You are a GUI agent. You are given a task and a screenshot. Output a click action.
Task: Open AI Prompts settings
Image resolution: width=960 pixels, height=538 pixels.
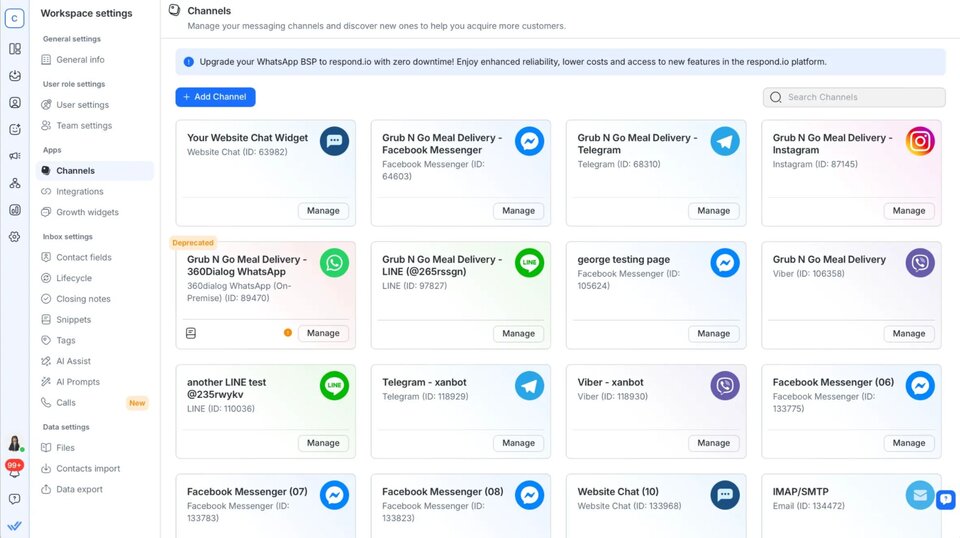coord(95,382)
